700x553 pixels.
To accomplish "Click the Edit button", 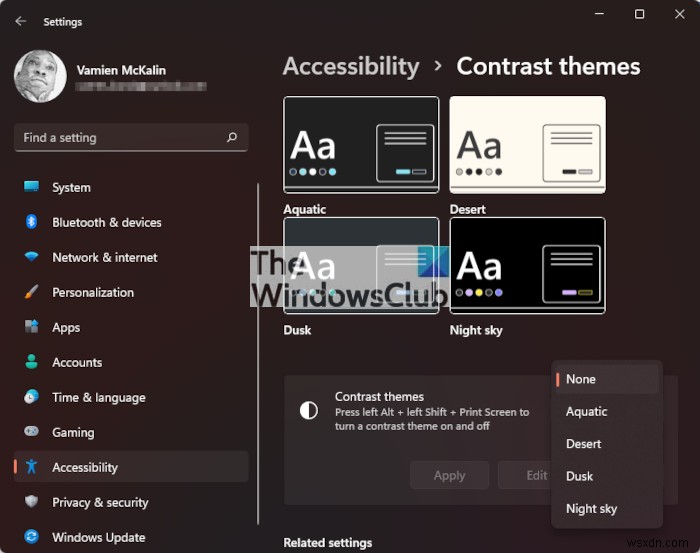I will point(525,475).
